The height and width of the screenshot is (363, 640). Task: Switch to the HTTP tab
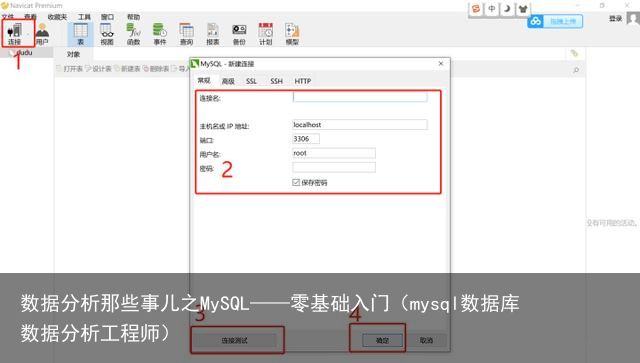[x=302, y=81]
